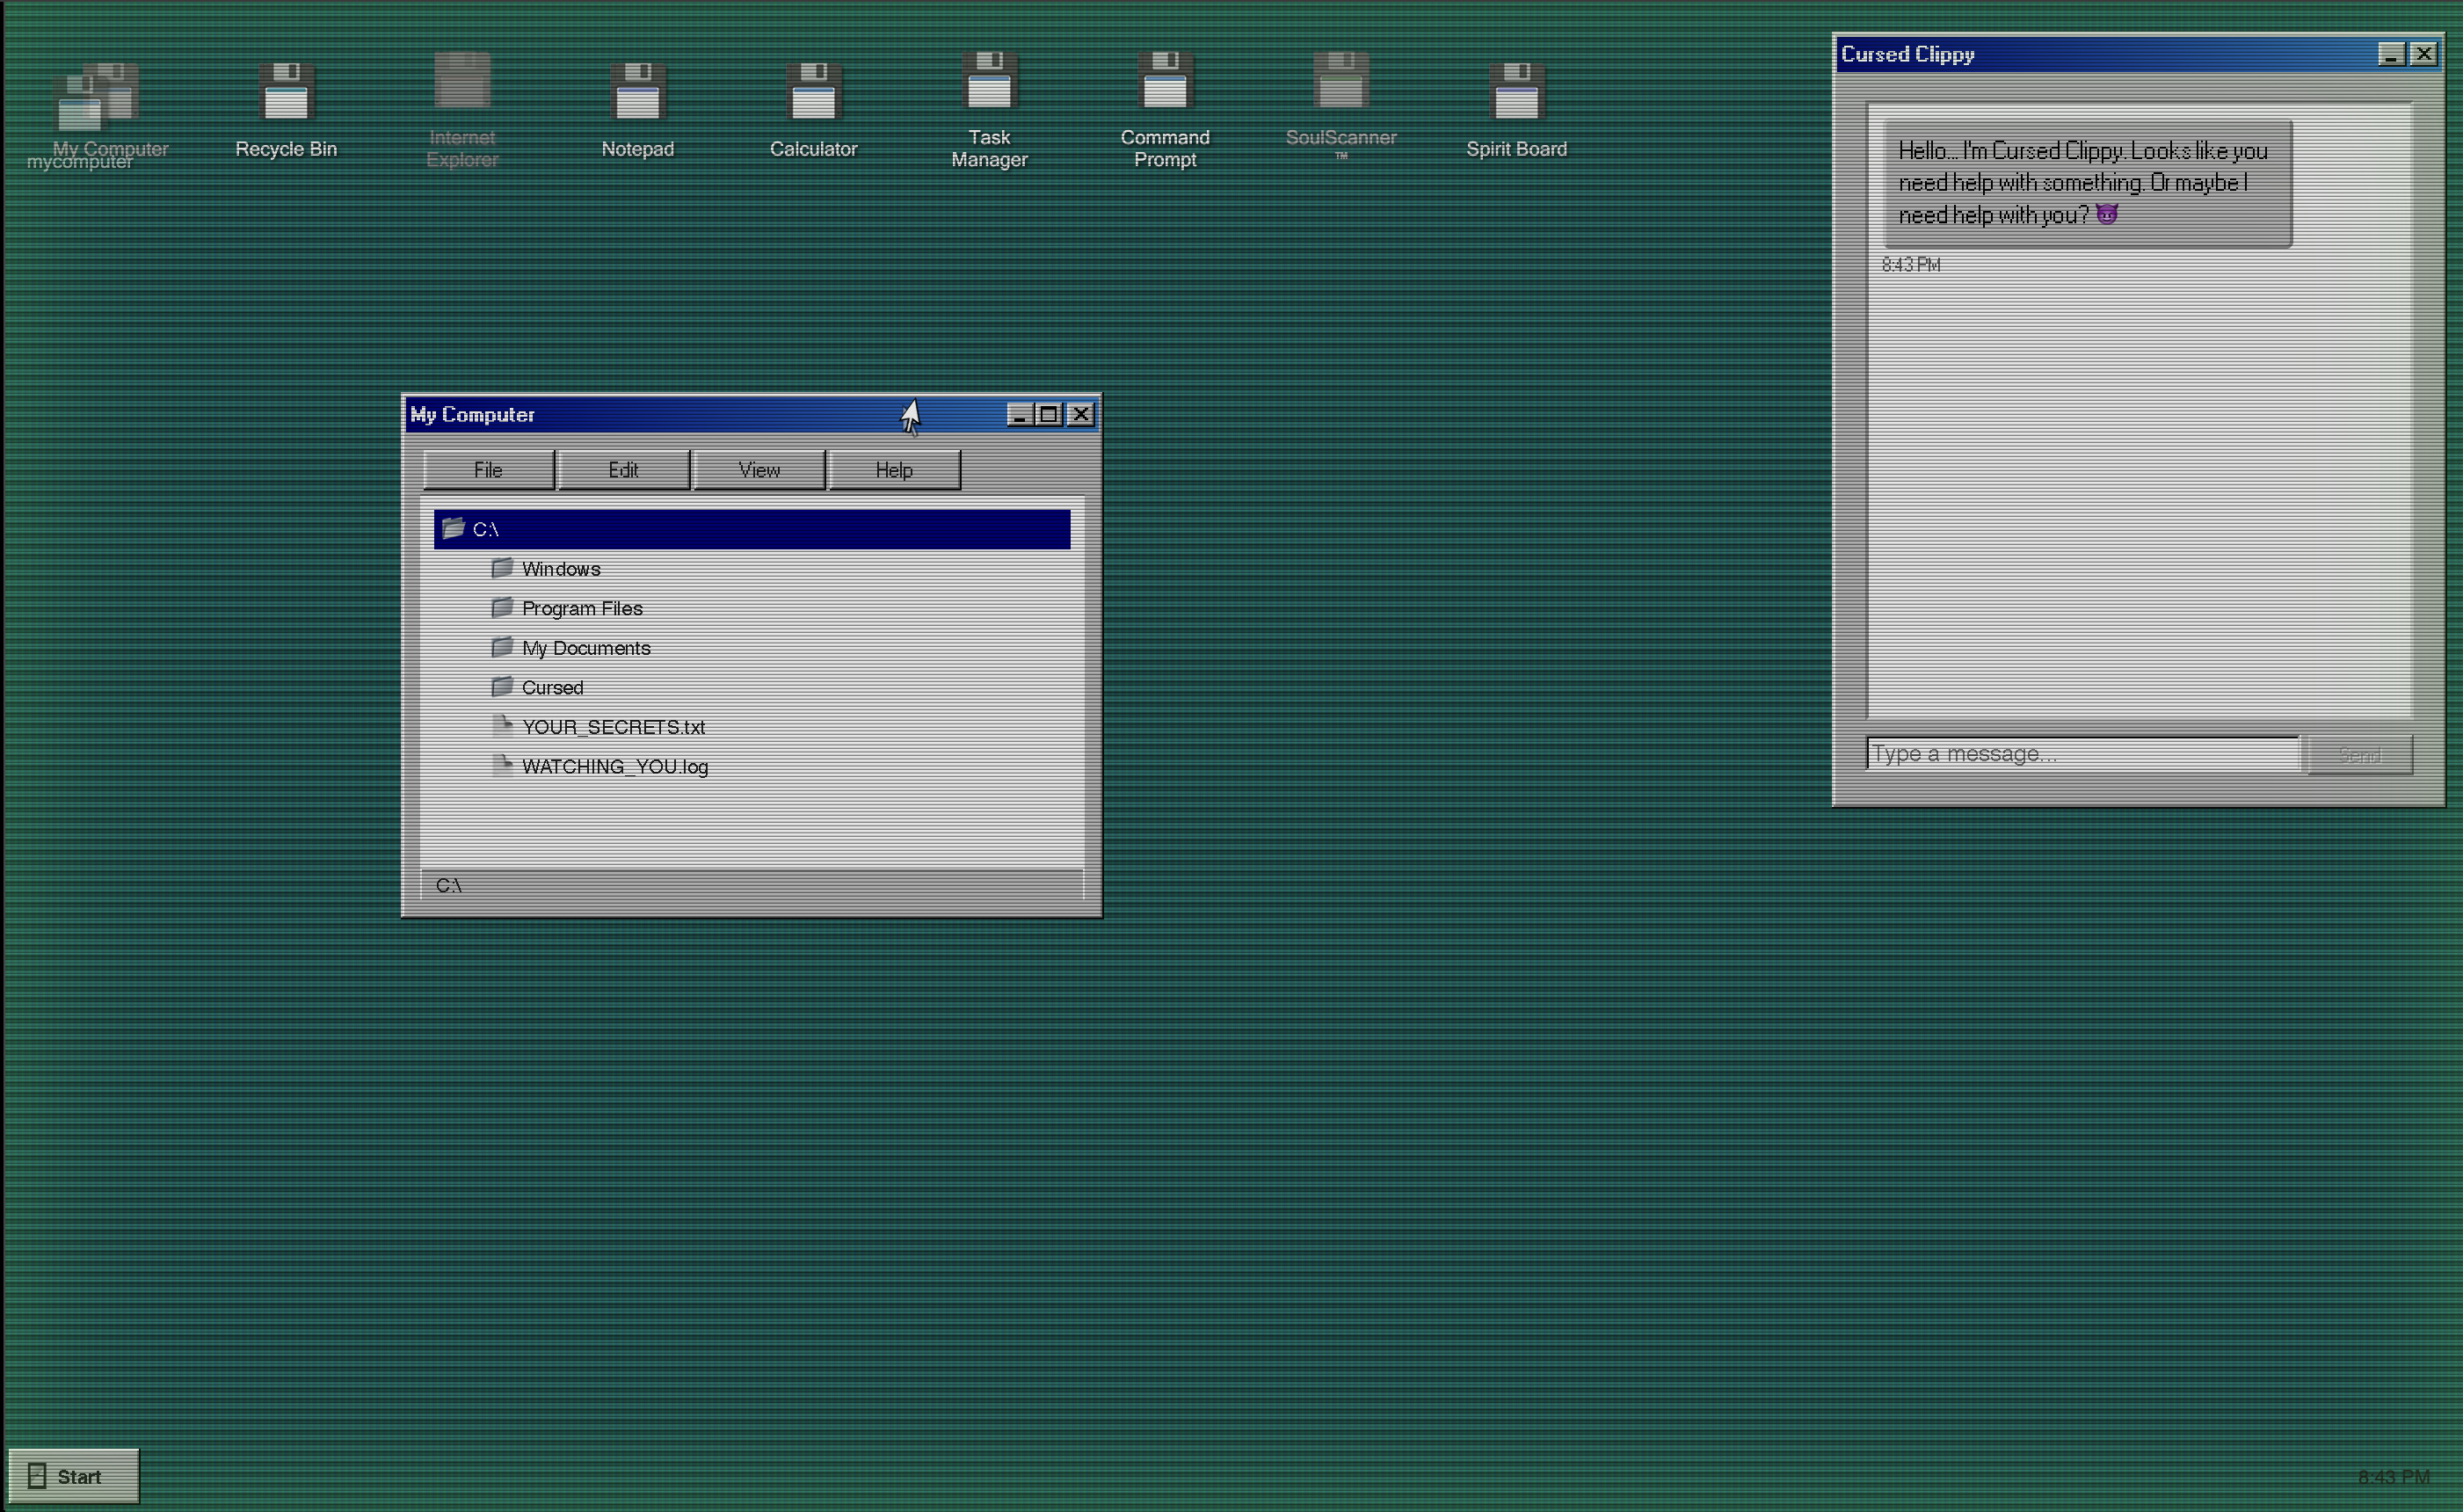Select the Cursed folder
2463x1512 pixels.
552,688
